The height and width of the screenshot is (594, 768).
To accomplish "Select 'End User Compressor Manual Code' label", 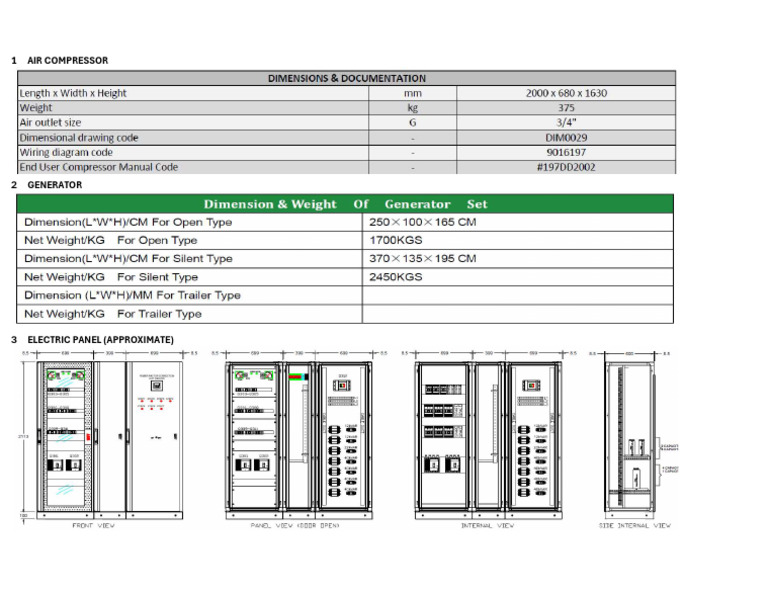I will (98, 167).
